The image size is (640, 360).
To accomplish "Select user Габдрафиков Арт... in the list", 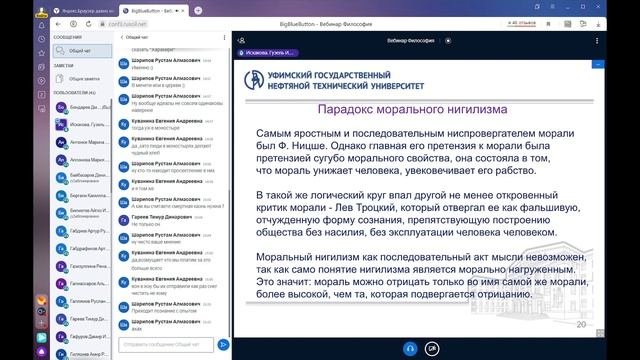I will coord(82,249).
